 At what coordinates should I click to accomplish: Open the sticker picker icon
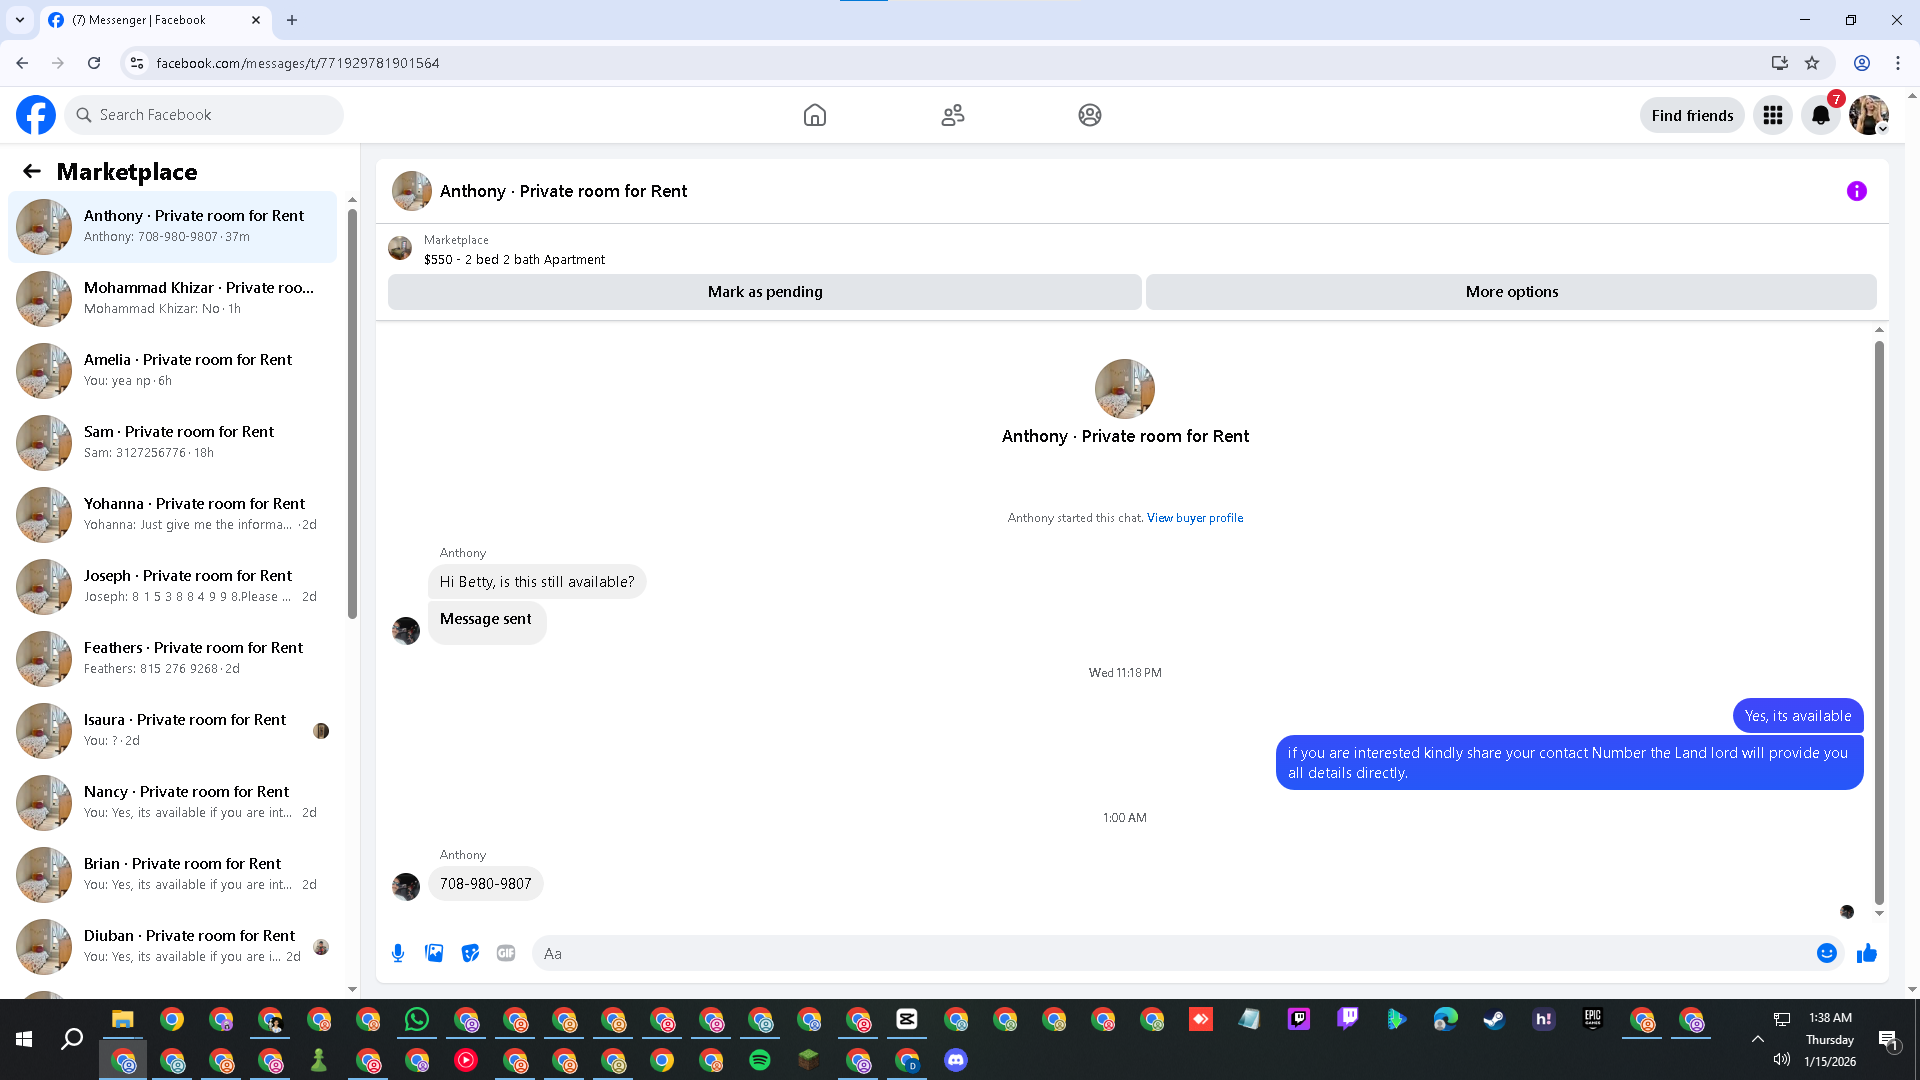point(470,953)
